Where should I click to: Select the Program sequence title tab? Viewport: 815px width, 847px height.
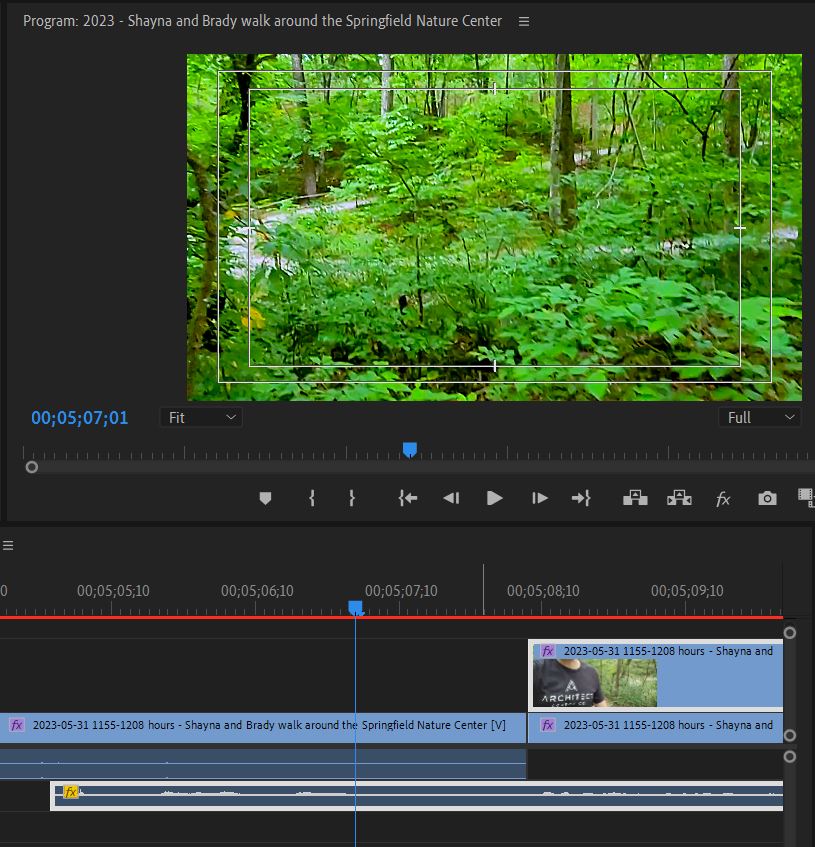[262, 21]
